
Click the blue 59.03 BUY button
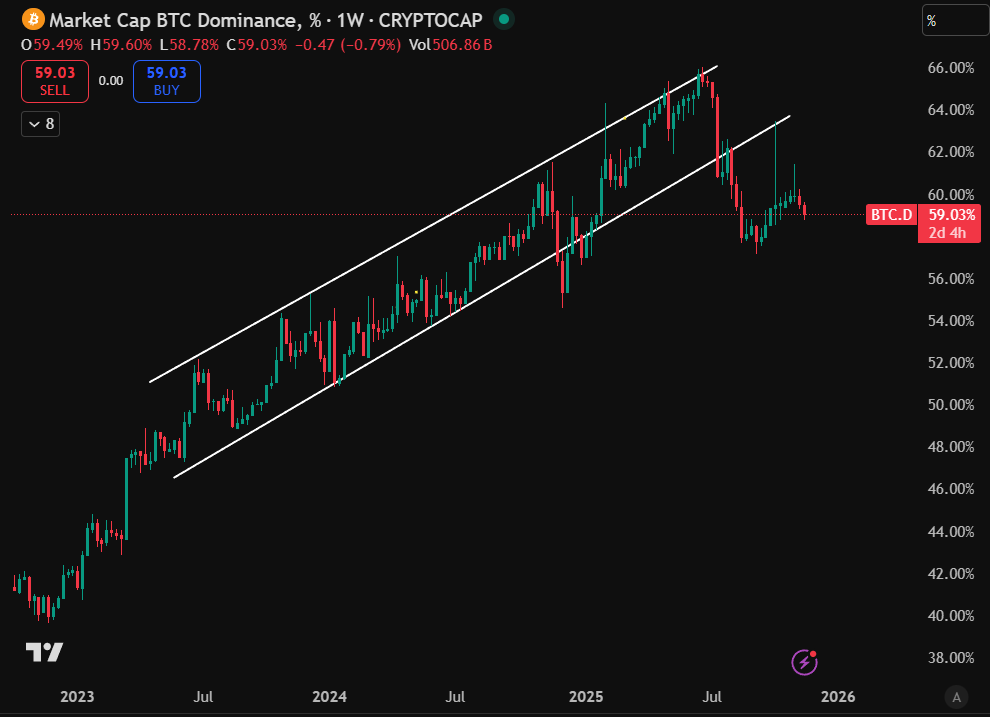(x=167, y=81)
